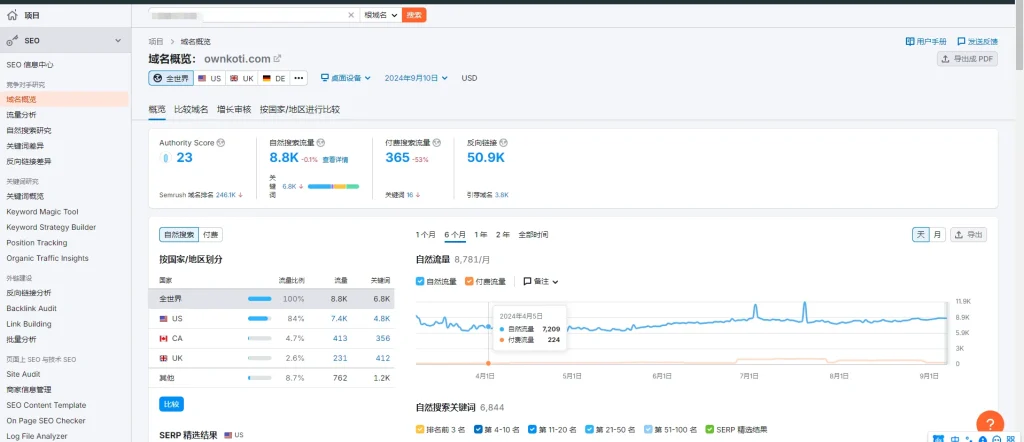The image size is (1024, 442).
Task: Open the 根域名 dropdown
Action: 380,15
